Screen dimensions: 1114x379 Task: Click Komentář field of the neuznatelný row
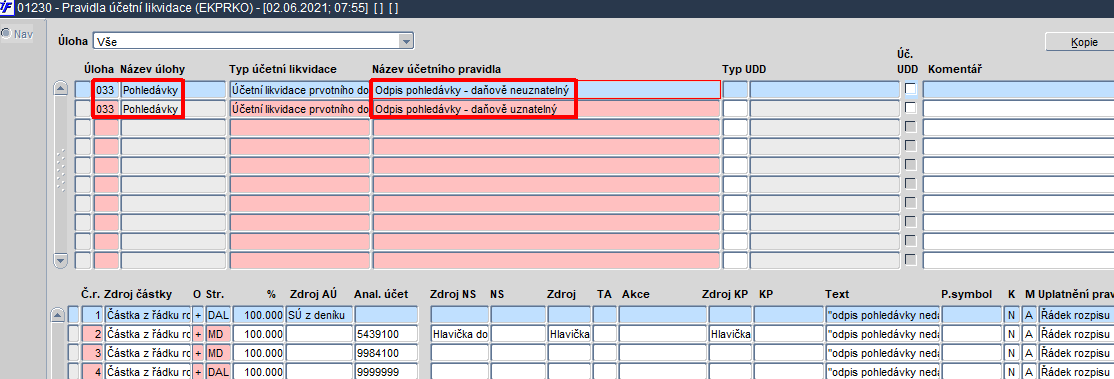point(1018,90)
